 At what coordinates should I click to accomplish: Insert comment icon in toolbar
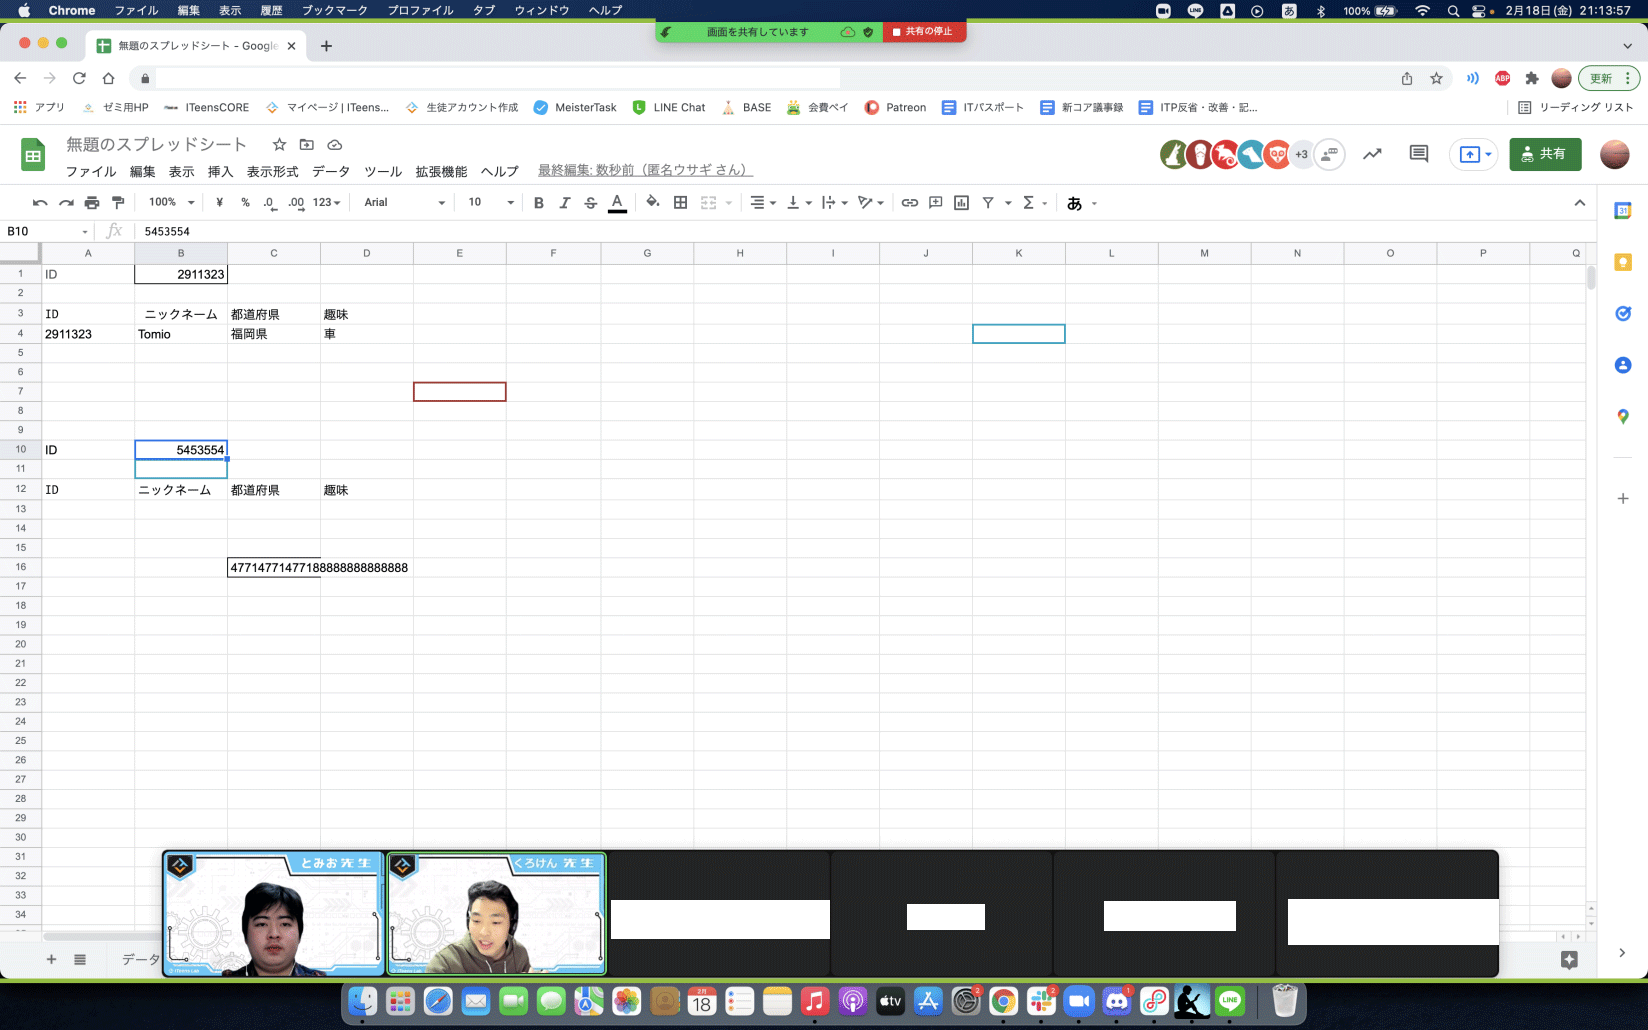click(x=936, y=203)
